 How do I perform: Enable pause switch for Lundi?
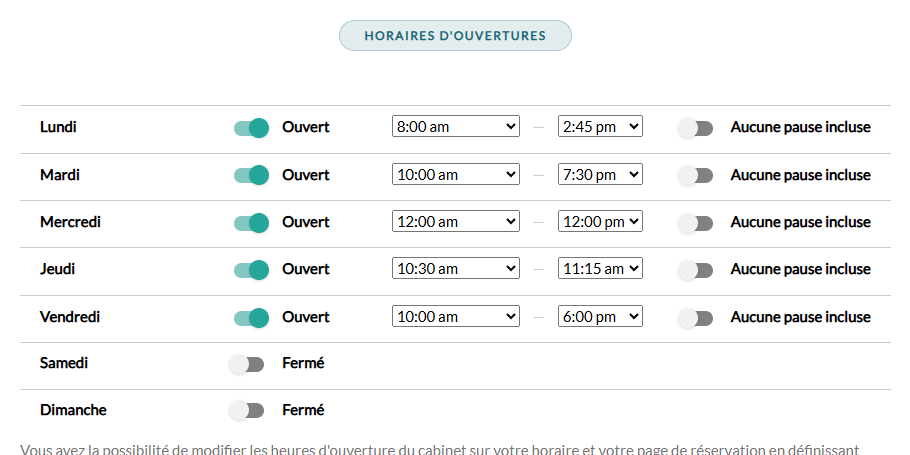pos(695,128)
